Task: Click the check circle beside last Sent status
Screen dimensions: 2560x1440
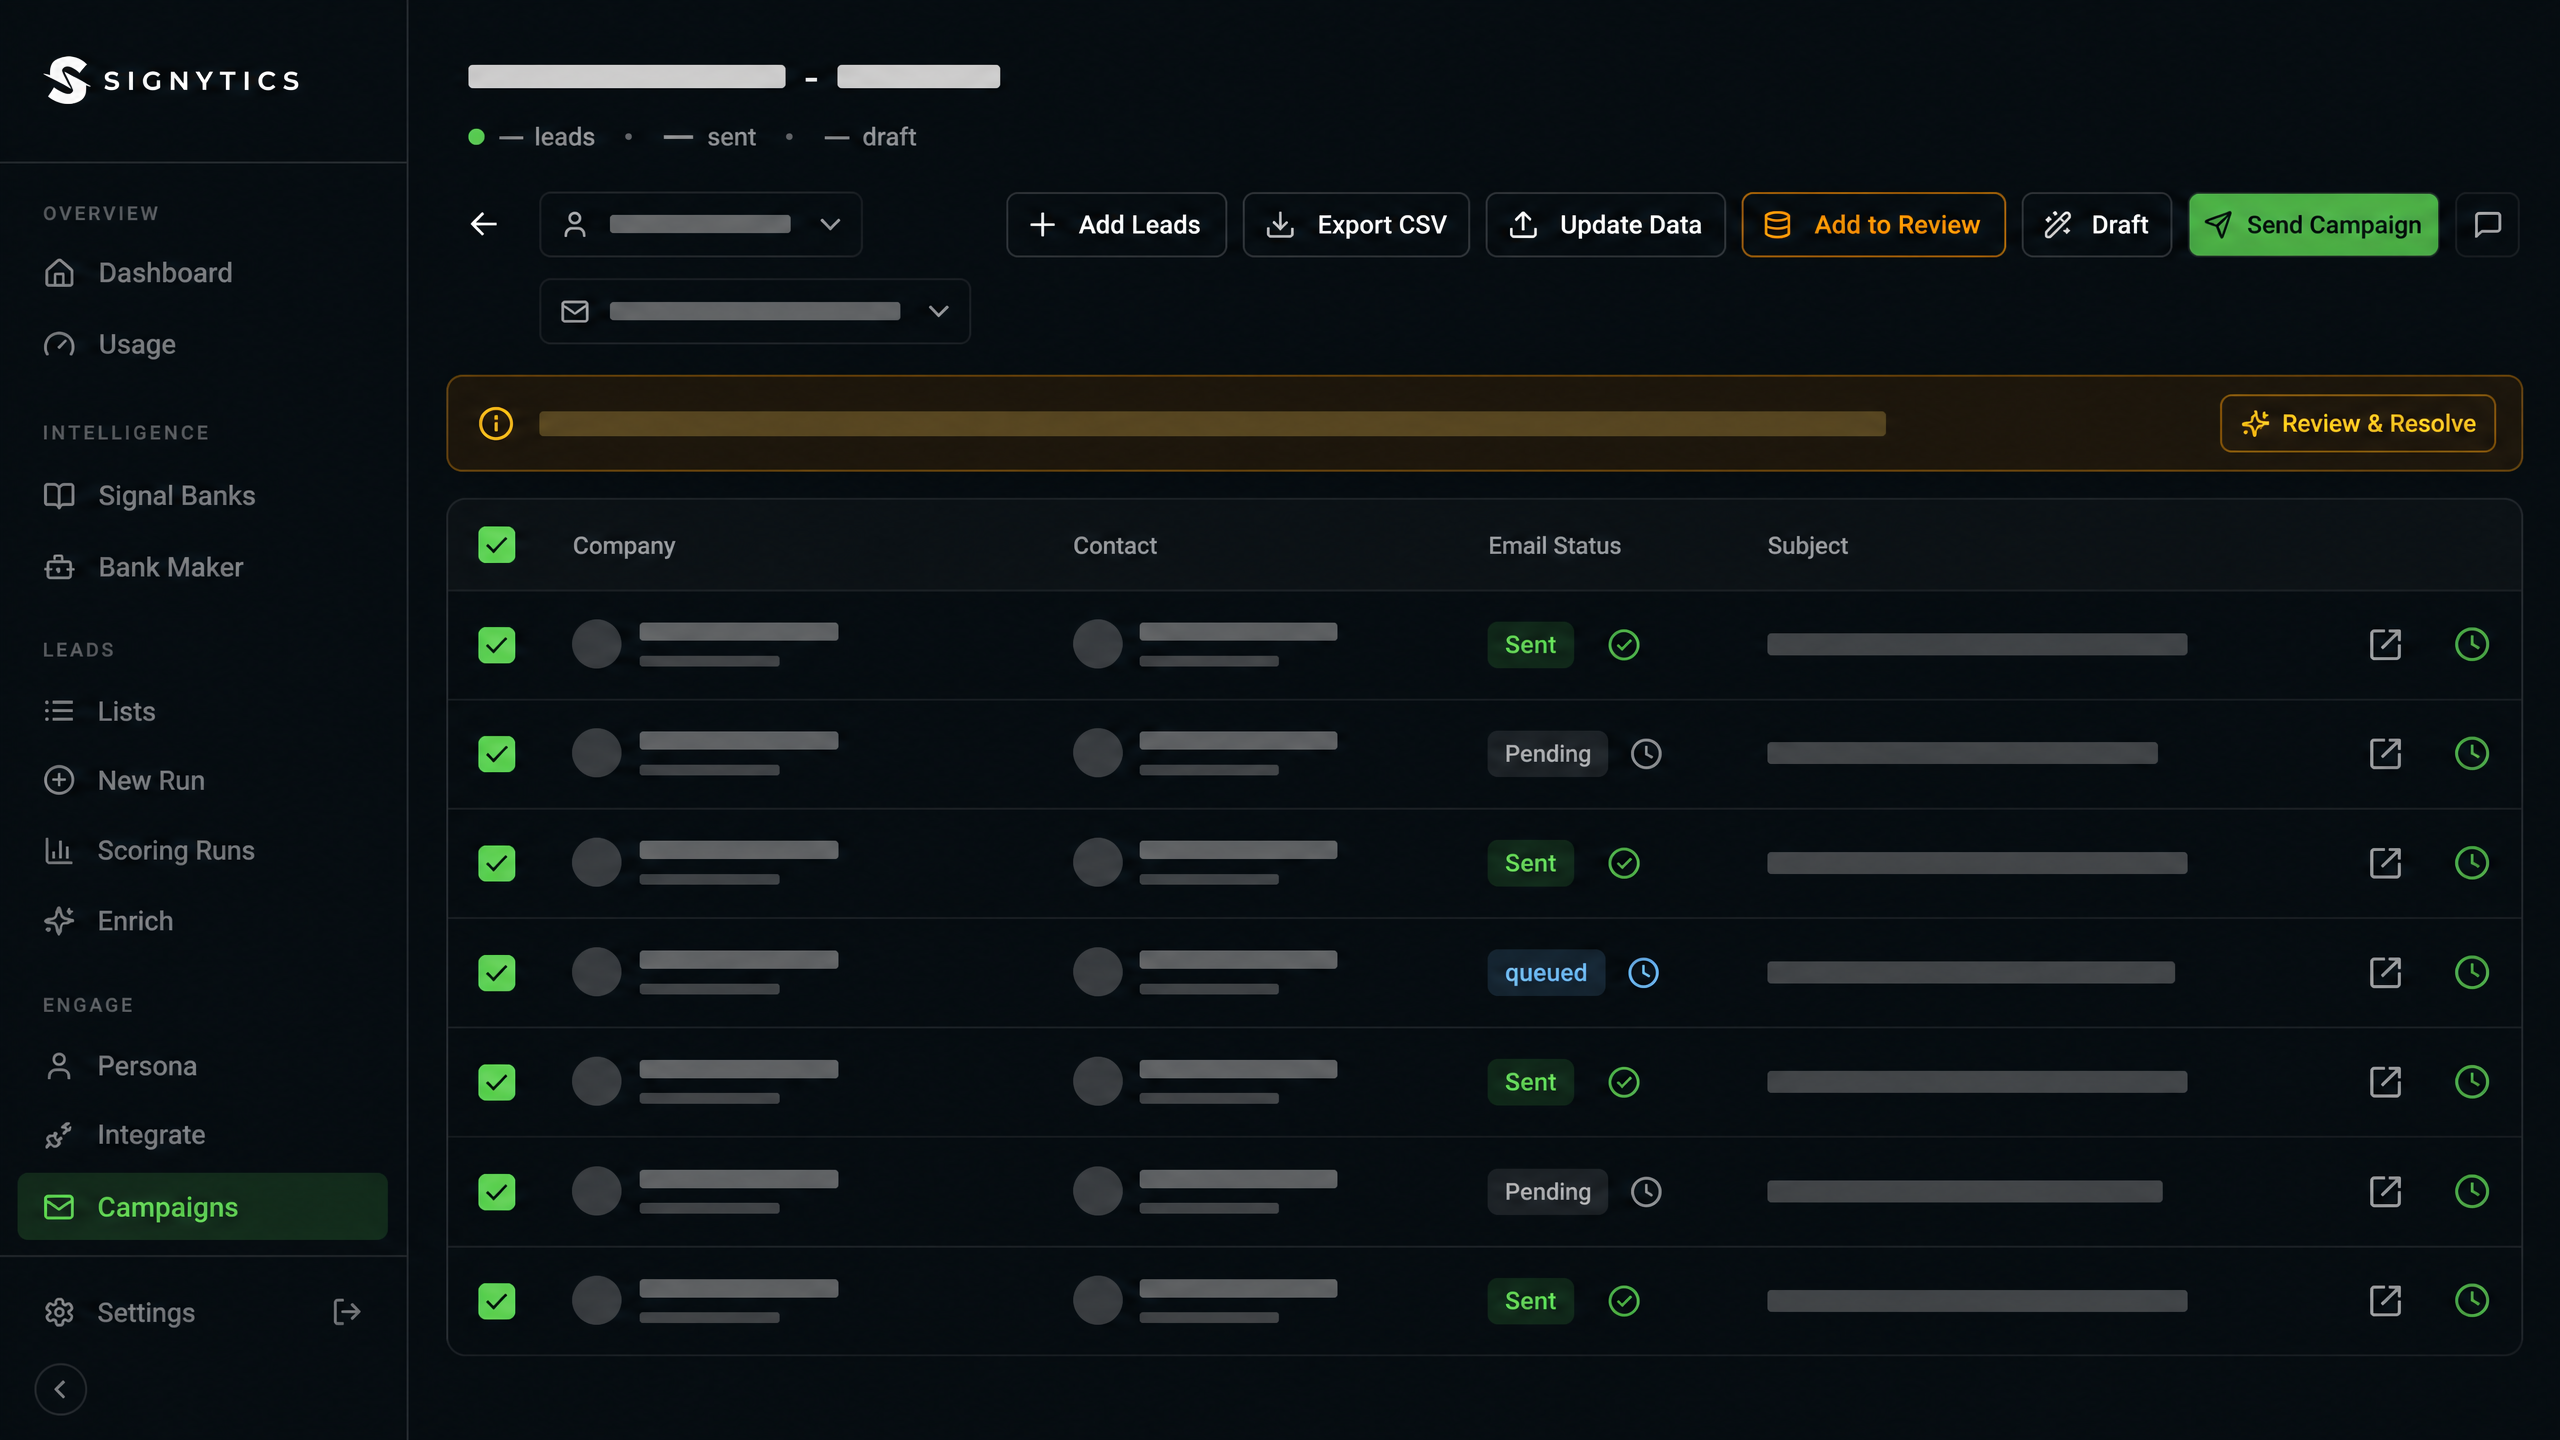Action: tap(1623, 1301)
